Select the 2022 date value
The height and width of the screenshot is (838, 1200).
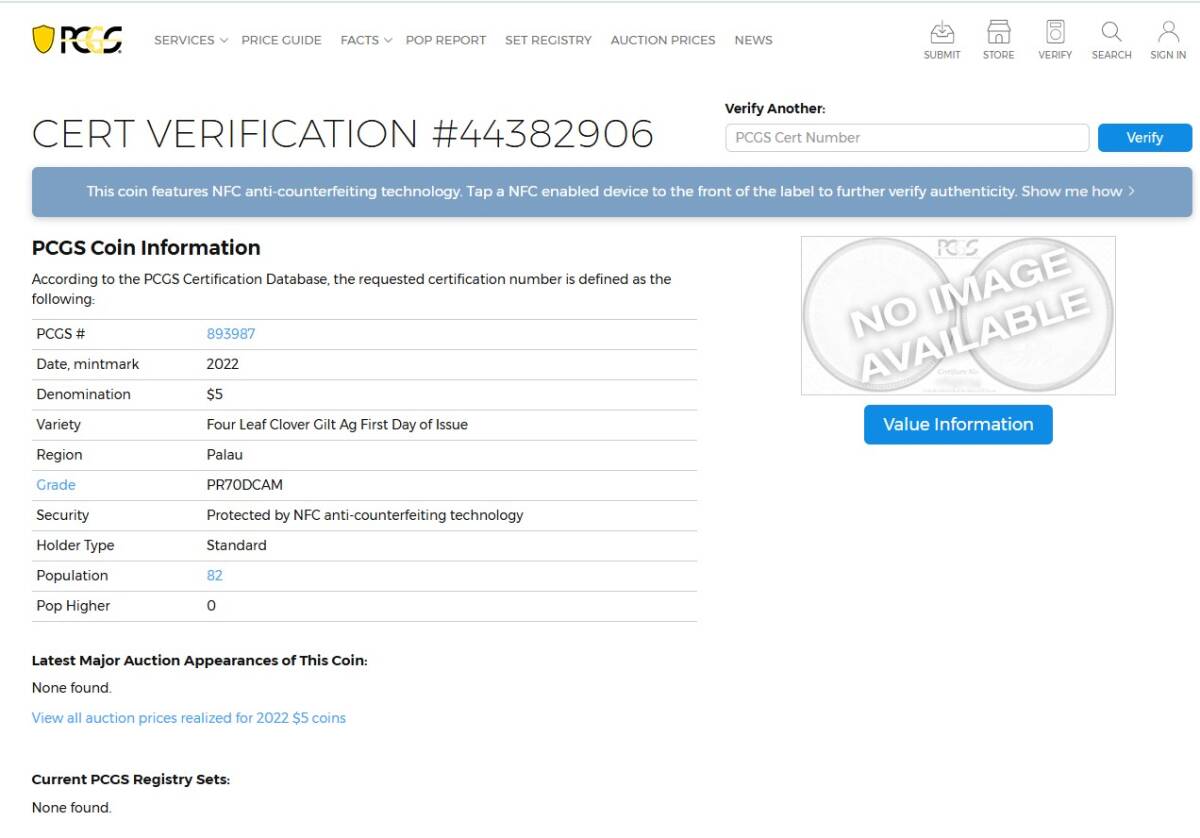(222, 364)
